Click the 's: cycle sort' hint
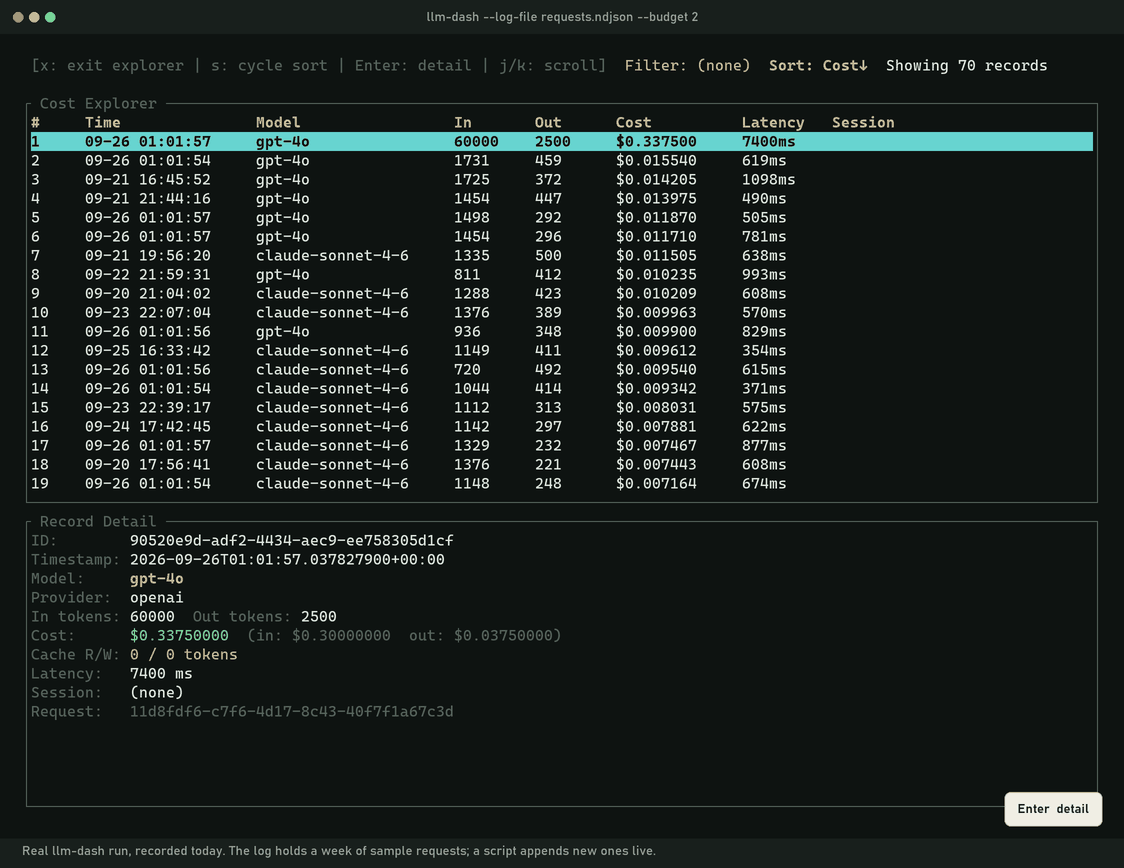The width and height of the screenshot is (1124, 868). 269,65
